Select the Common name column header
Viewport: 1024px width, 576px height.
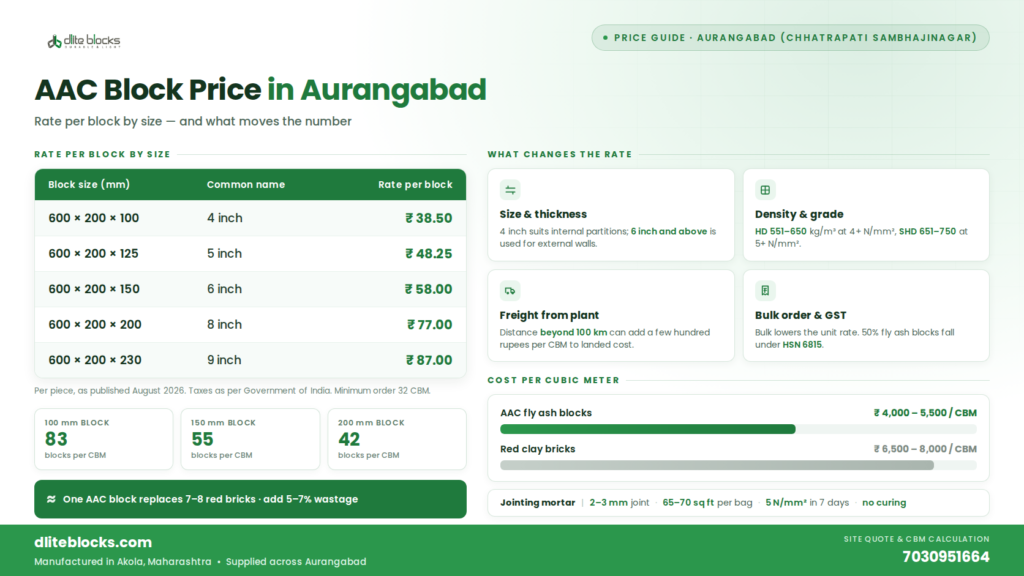(x=246, y=185)
